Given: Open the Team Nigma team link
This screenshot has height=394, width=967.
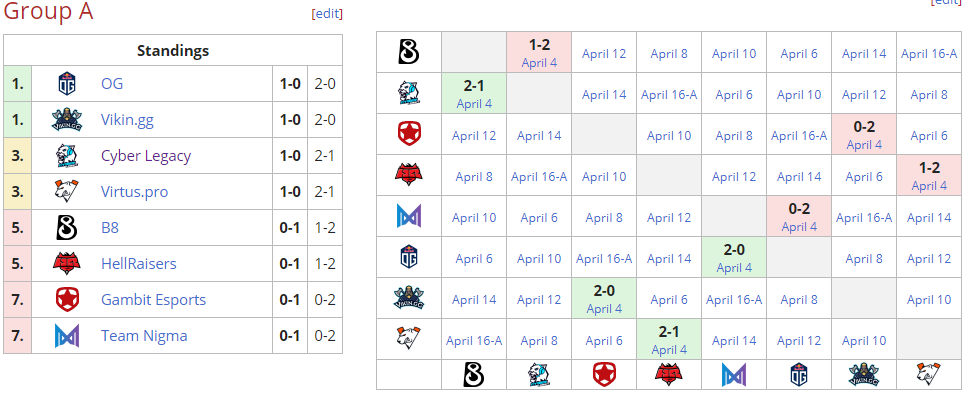Looking at the screenshot, I should (x=144, y=336).
